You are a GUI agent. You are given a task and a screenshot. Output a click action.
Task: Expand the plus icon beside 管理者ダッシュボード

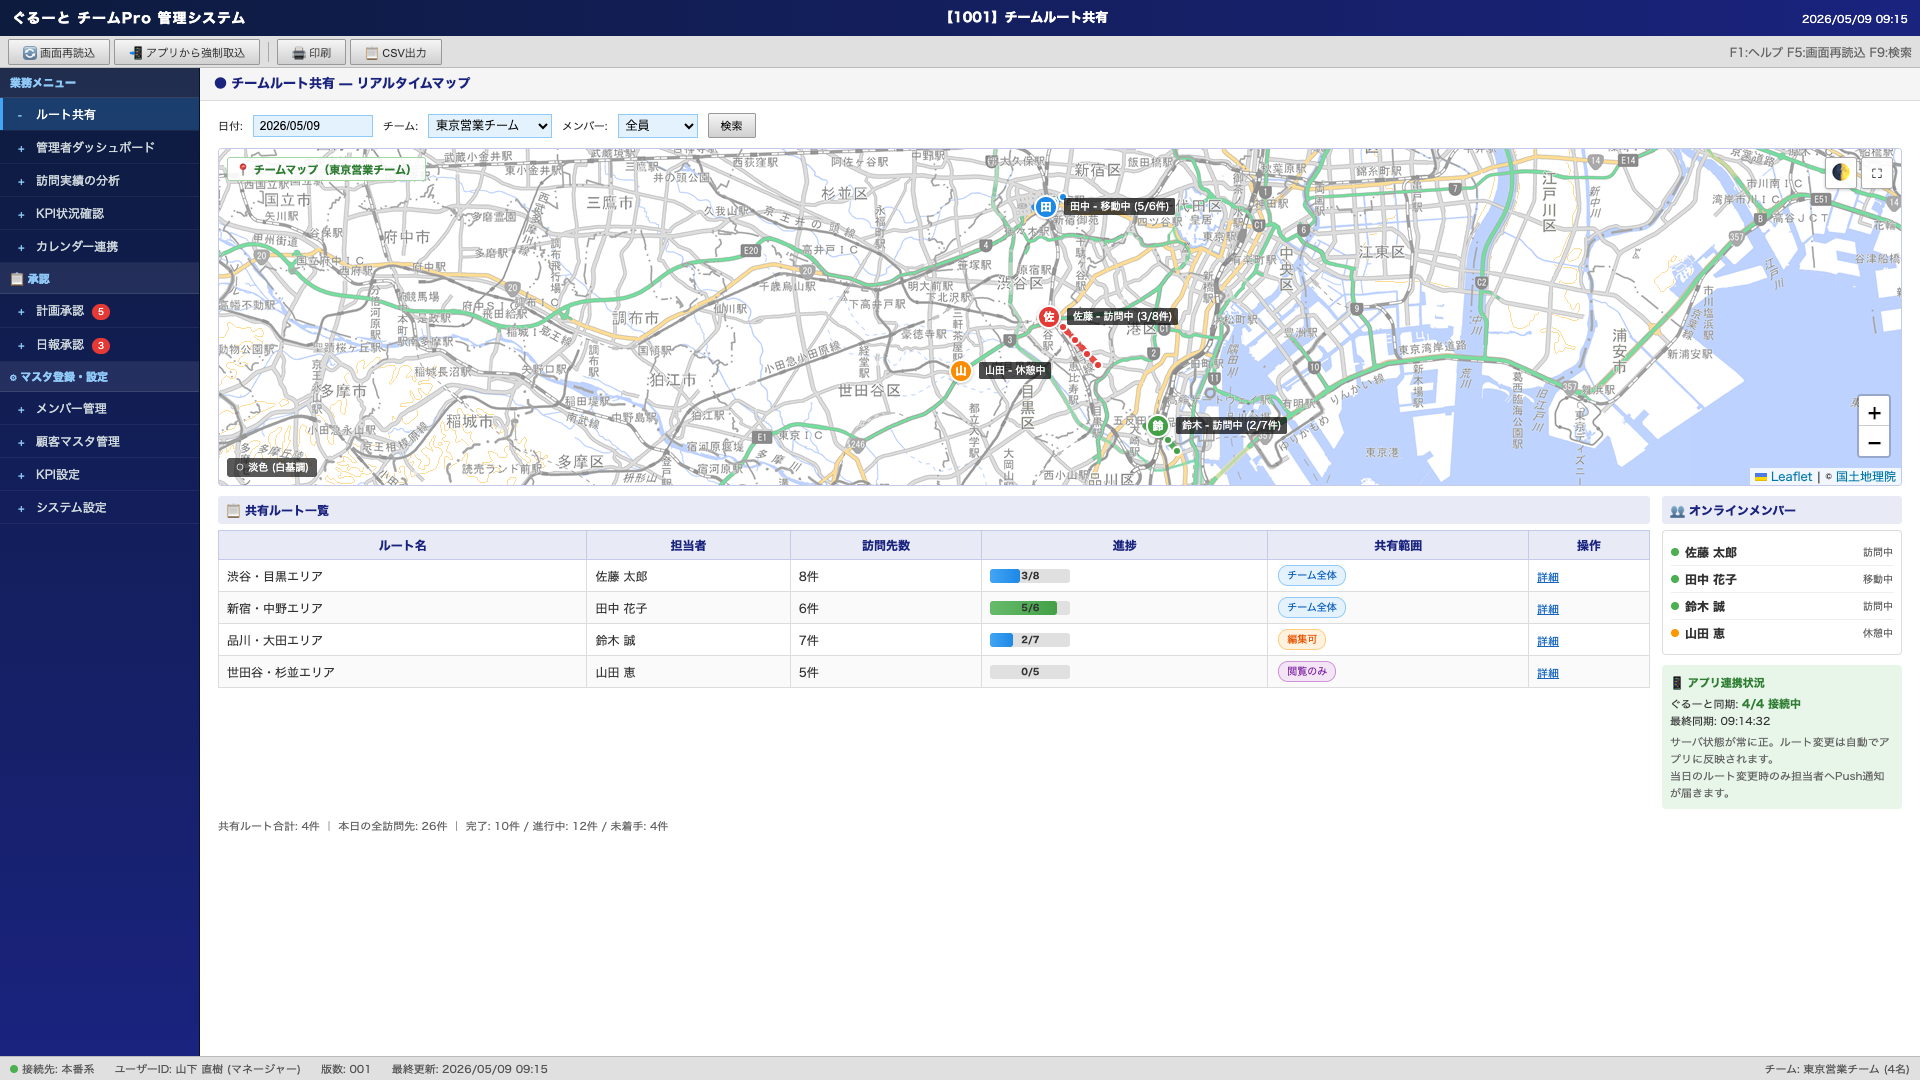tap(21, 149)
